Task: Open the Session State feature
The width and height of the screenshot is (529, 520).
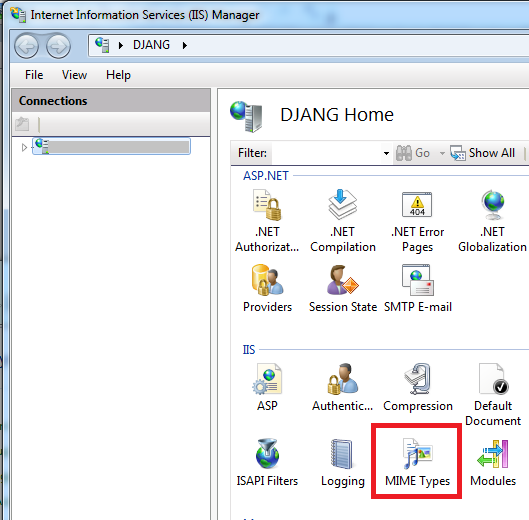Action: [x=343, y=289]
